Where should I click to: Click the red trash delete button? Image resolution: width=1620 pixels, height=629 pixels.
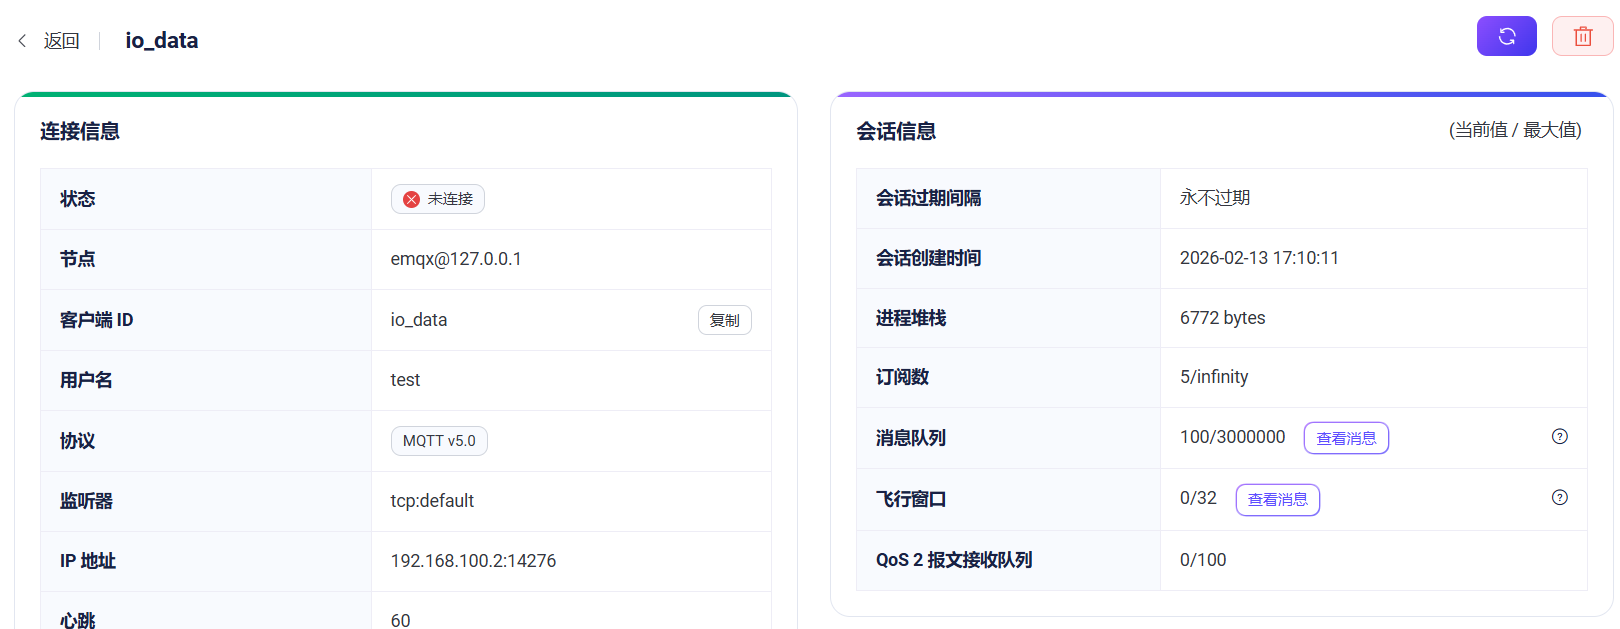click(1582, 37)
